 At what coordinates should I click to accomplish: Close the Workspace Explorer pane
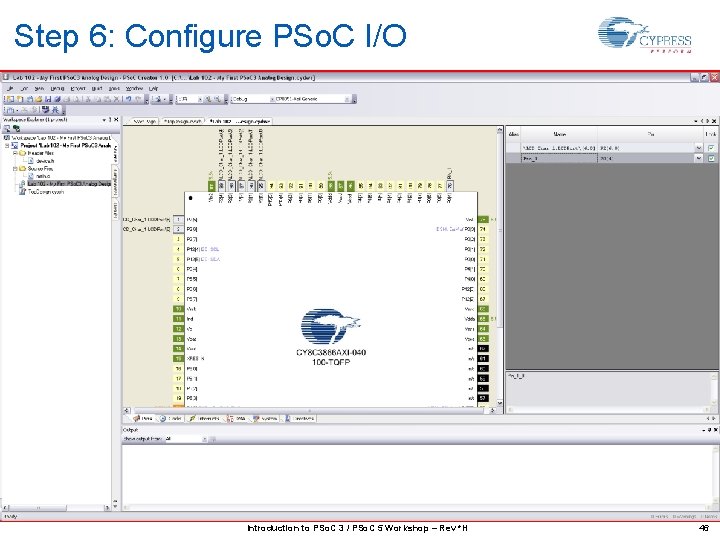click(x=116, y=119)
